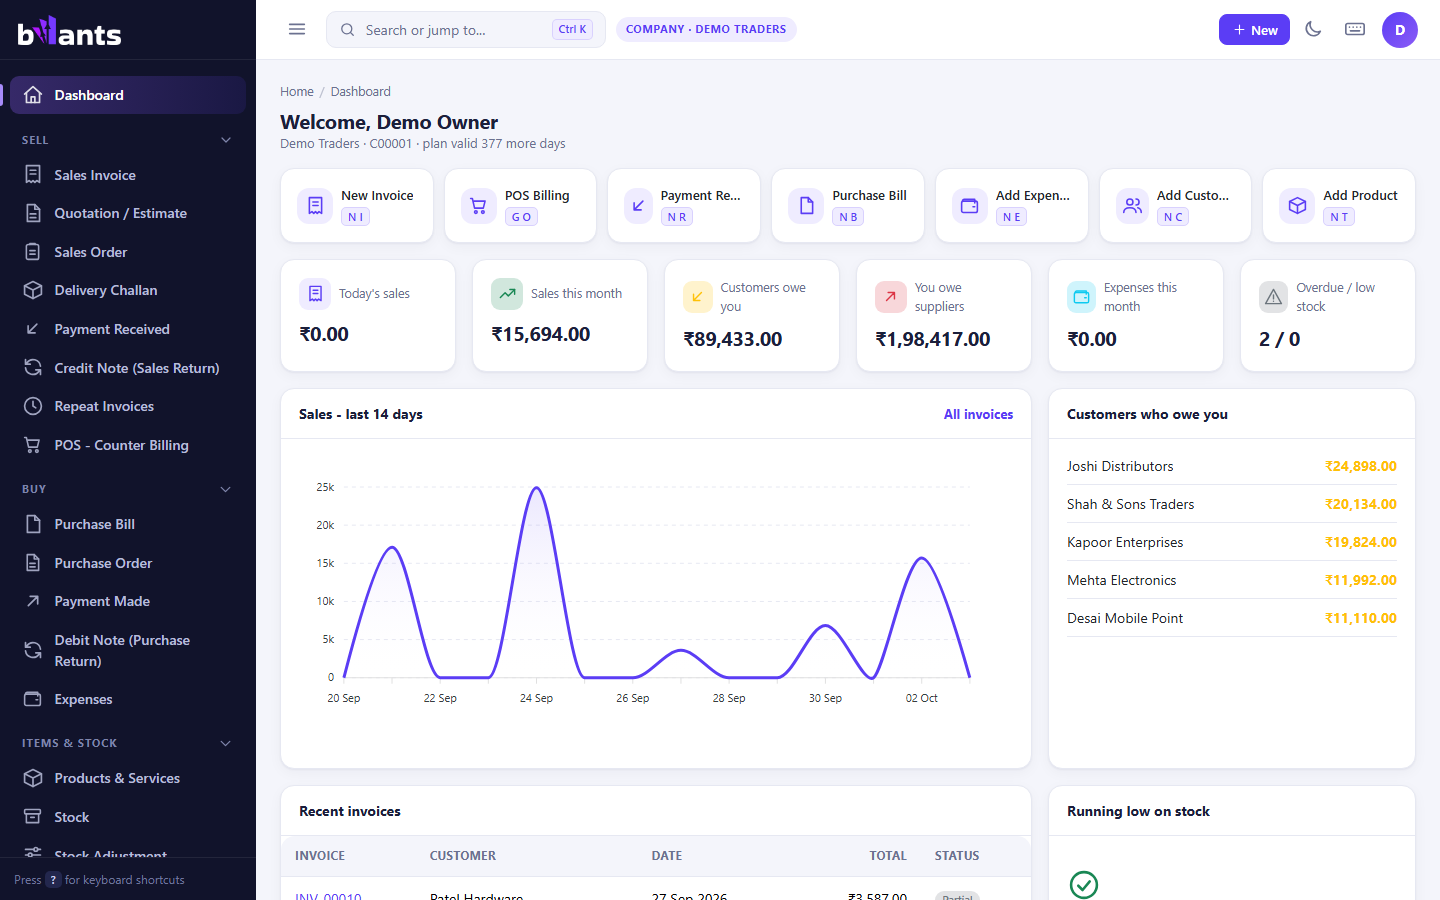The height and width of the screenshot is (900, 1440).
Task: Select Mehta Electronics row
Action: 1232,580
